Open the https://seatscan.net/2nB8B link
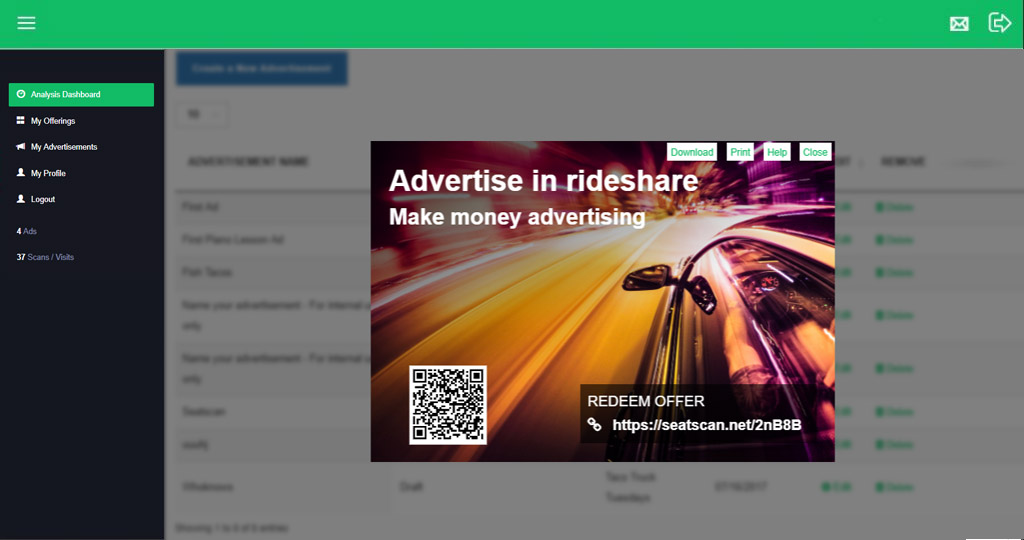Screen dimensions: 1024x540 (707, 425)
